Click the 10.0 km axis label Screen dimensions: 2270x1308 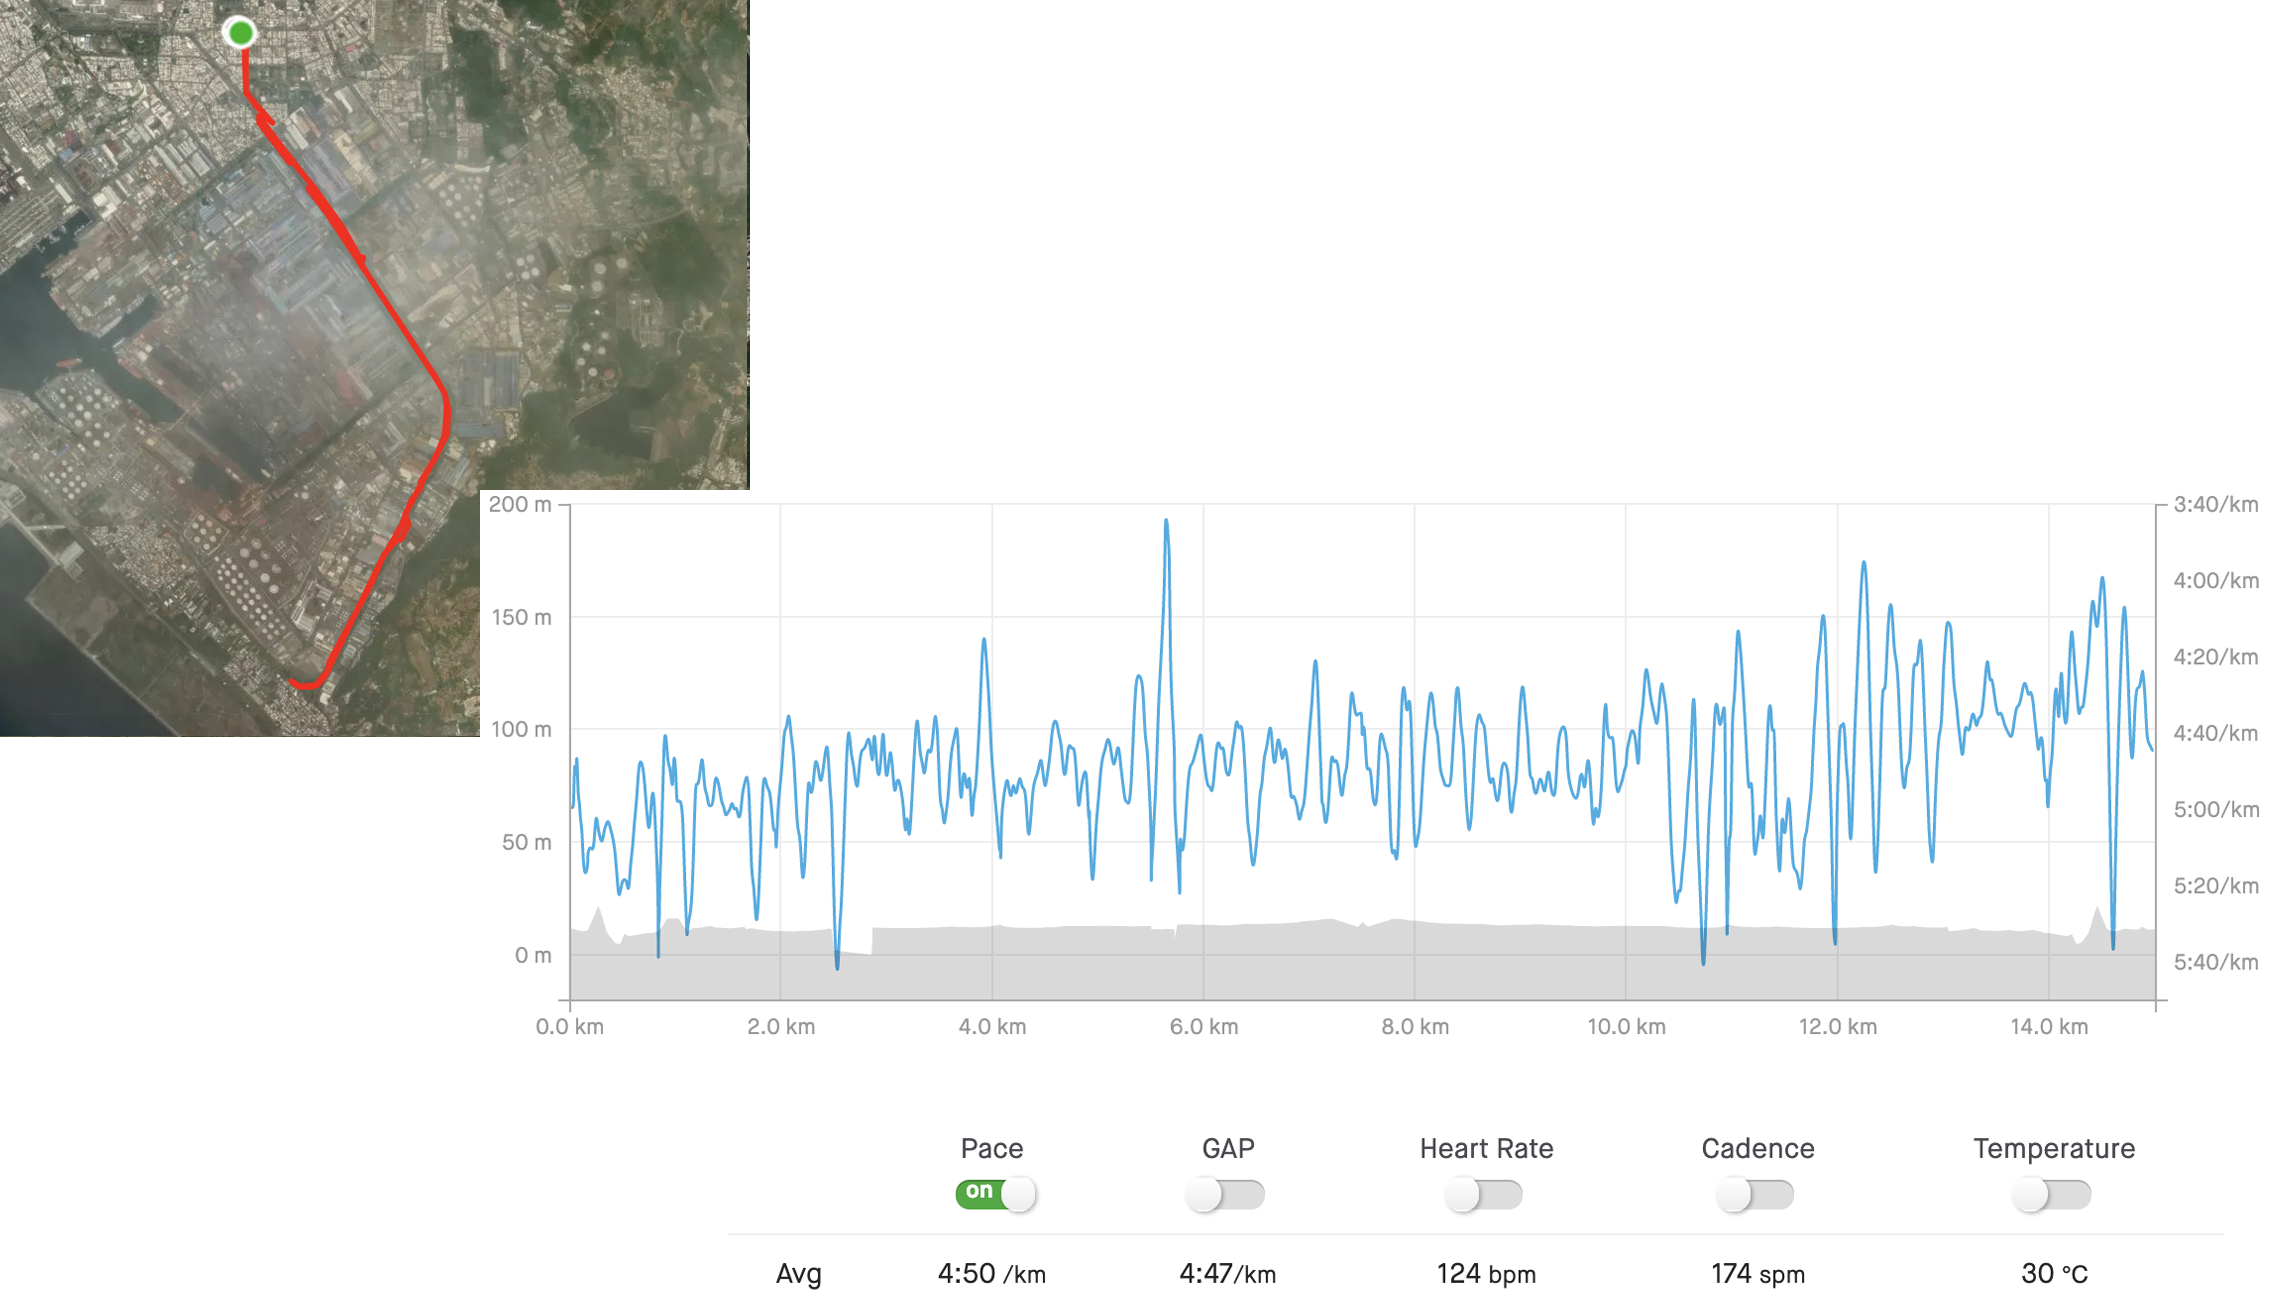point(1626,1027)
